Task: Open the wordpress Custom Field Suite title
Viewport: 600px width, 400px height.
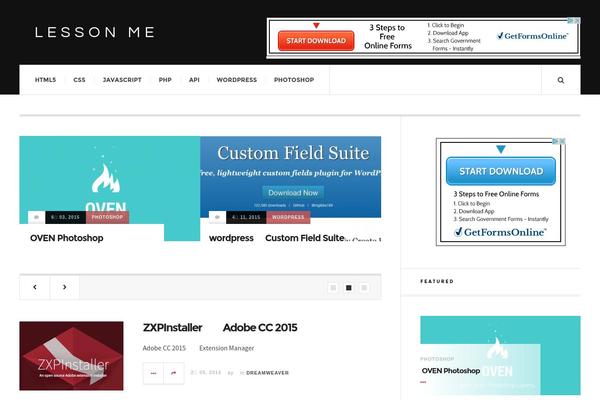Action: [x=279, y=238]
